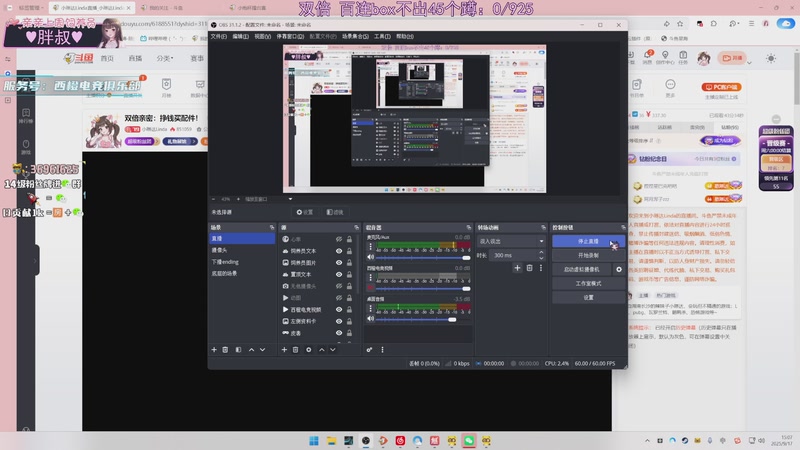Open File Explorer from taskbar

[332, 440]
